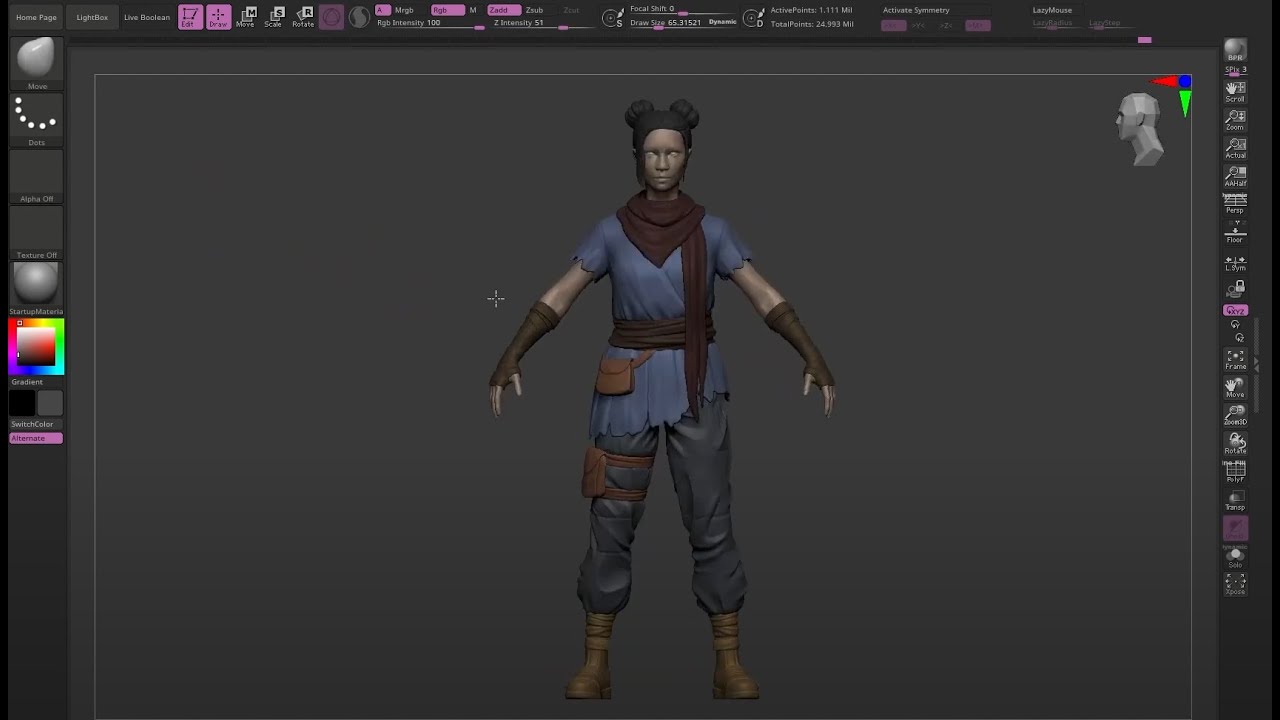Toggle the Floor grid
Screen dimensions: 1280x720
[x=1235, y=234]
